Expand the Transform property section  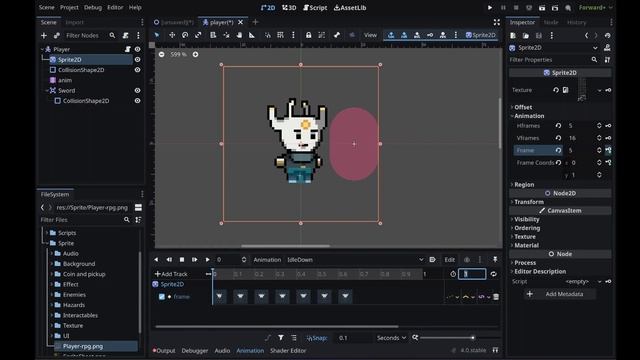529,202
